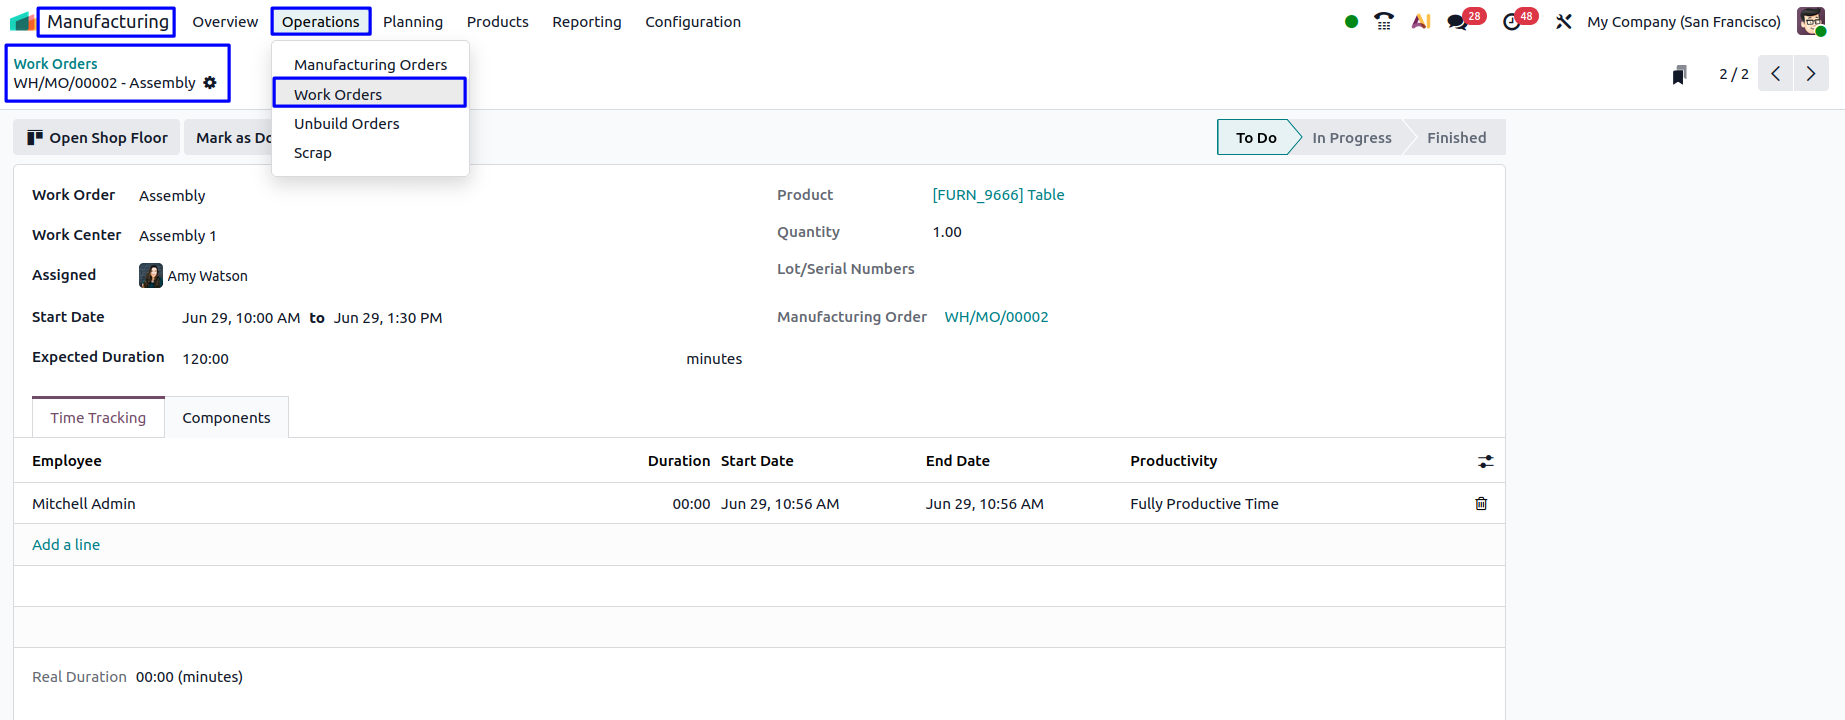
Task: Open the user avatar menu
Action: click(x=1811, y=21)
